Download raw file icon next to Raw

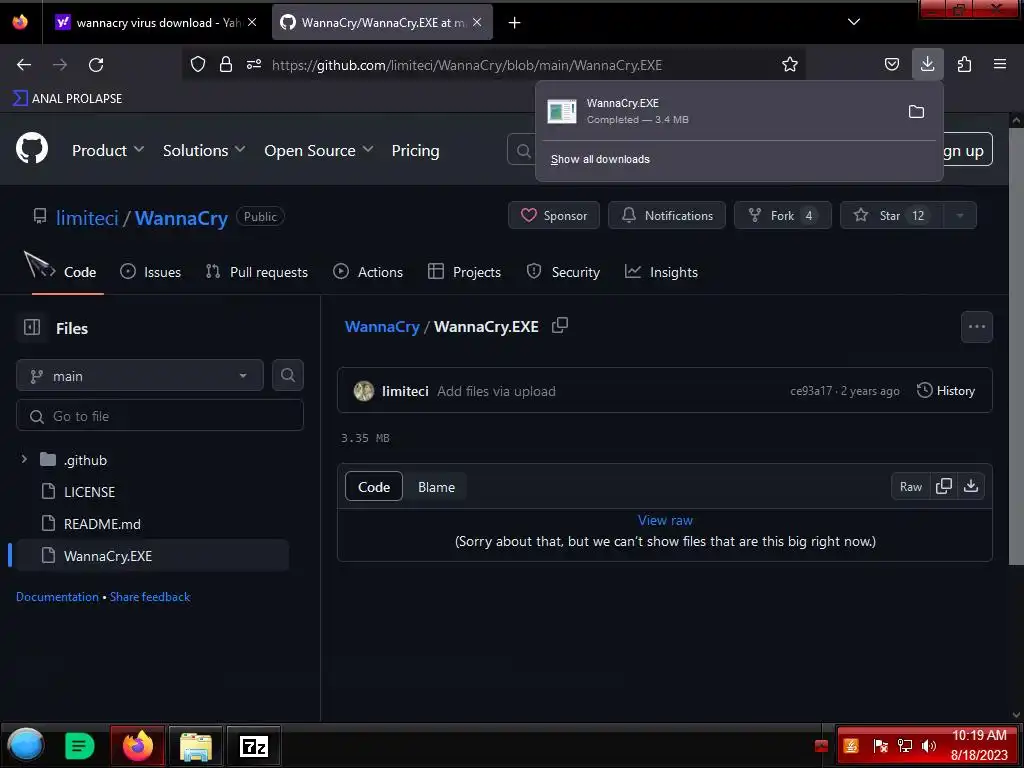pos(971,487)
